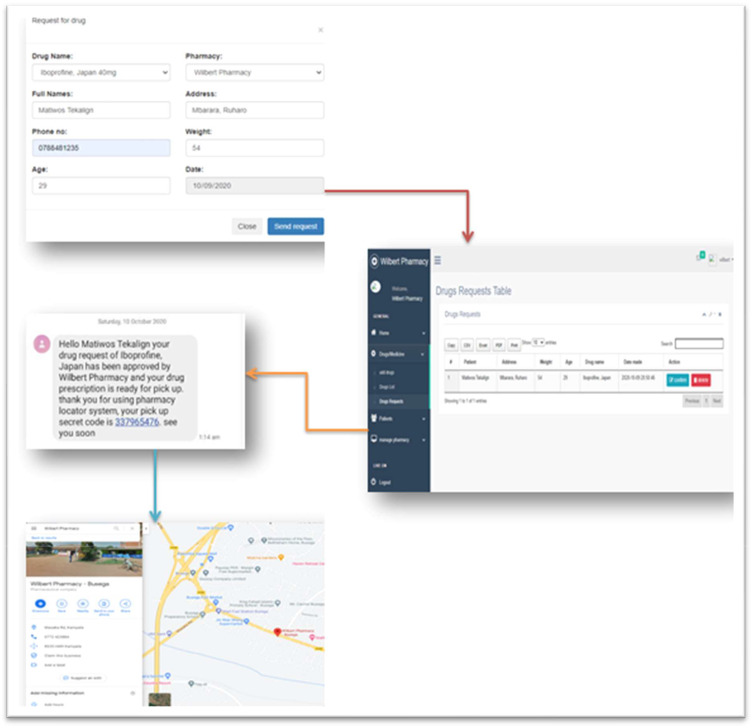Click the Add a label row
The height and width of the screenshot is (728, 753).
84,665
